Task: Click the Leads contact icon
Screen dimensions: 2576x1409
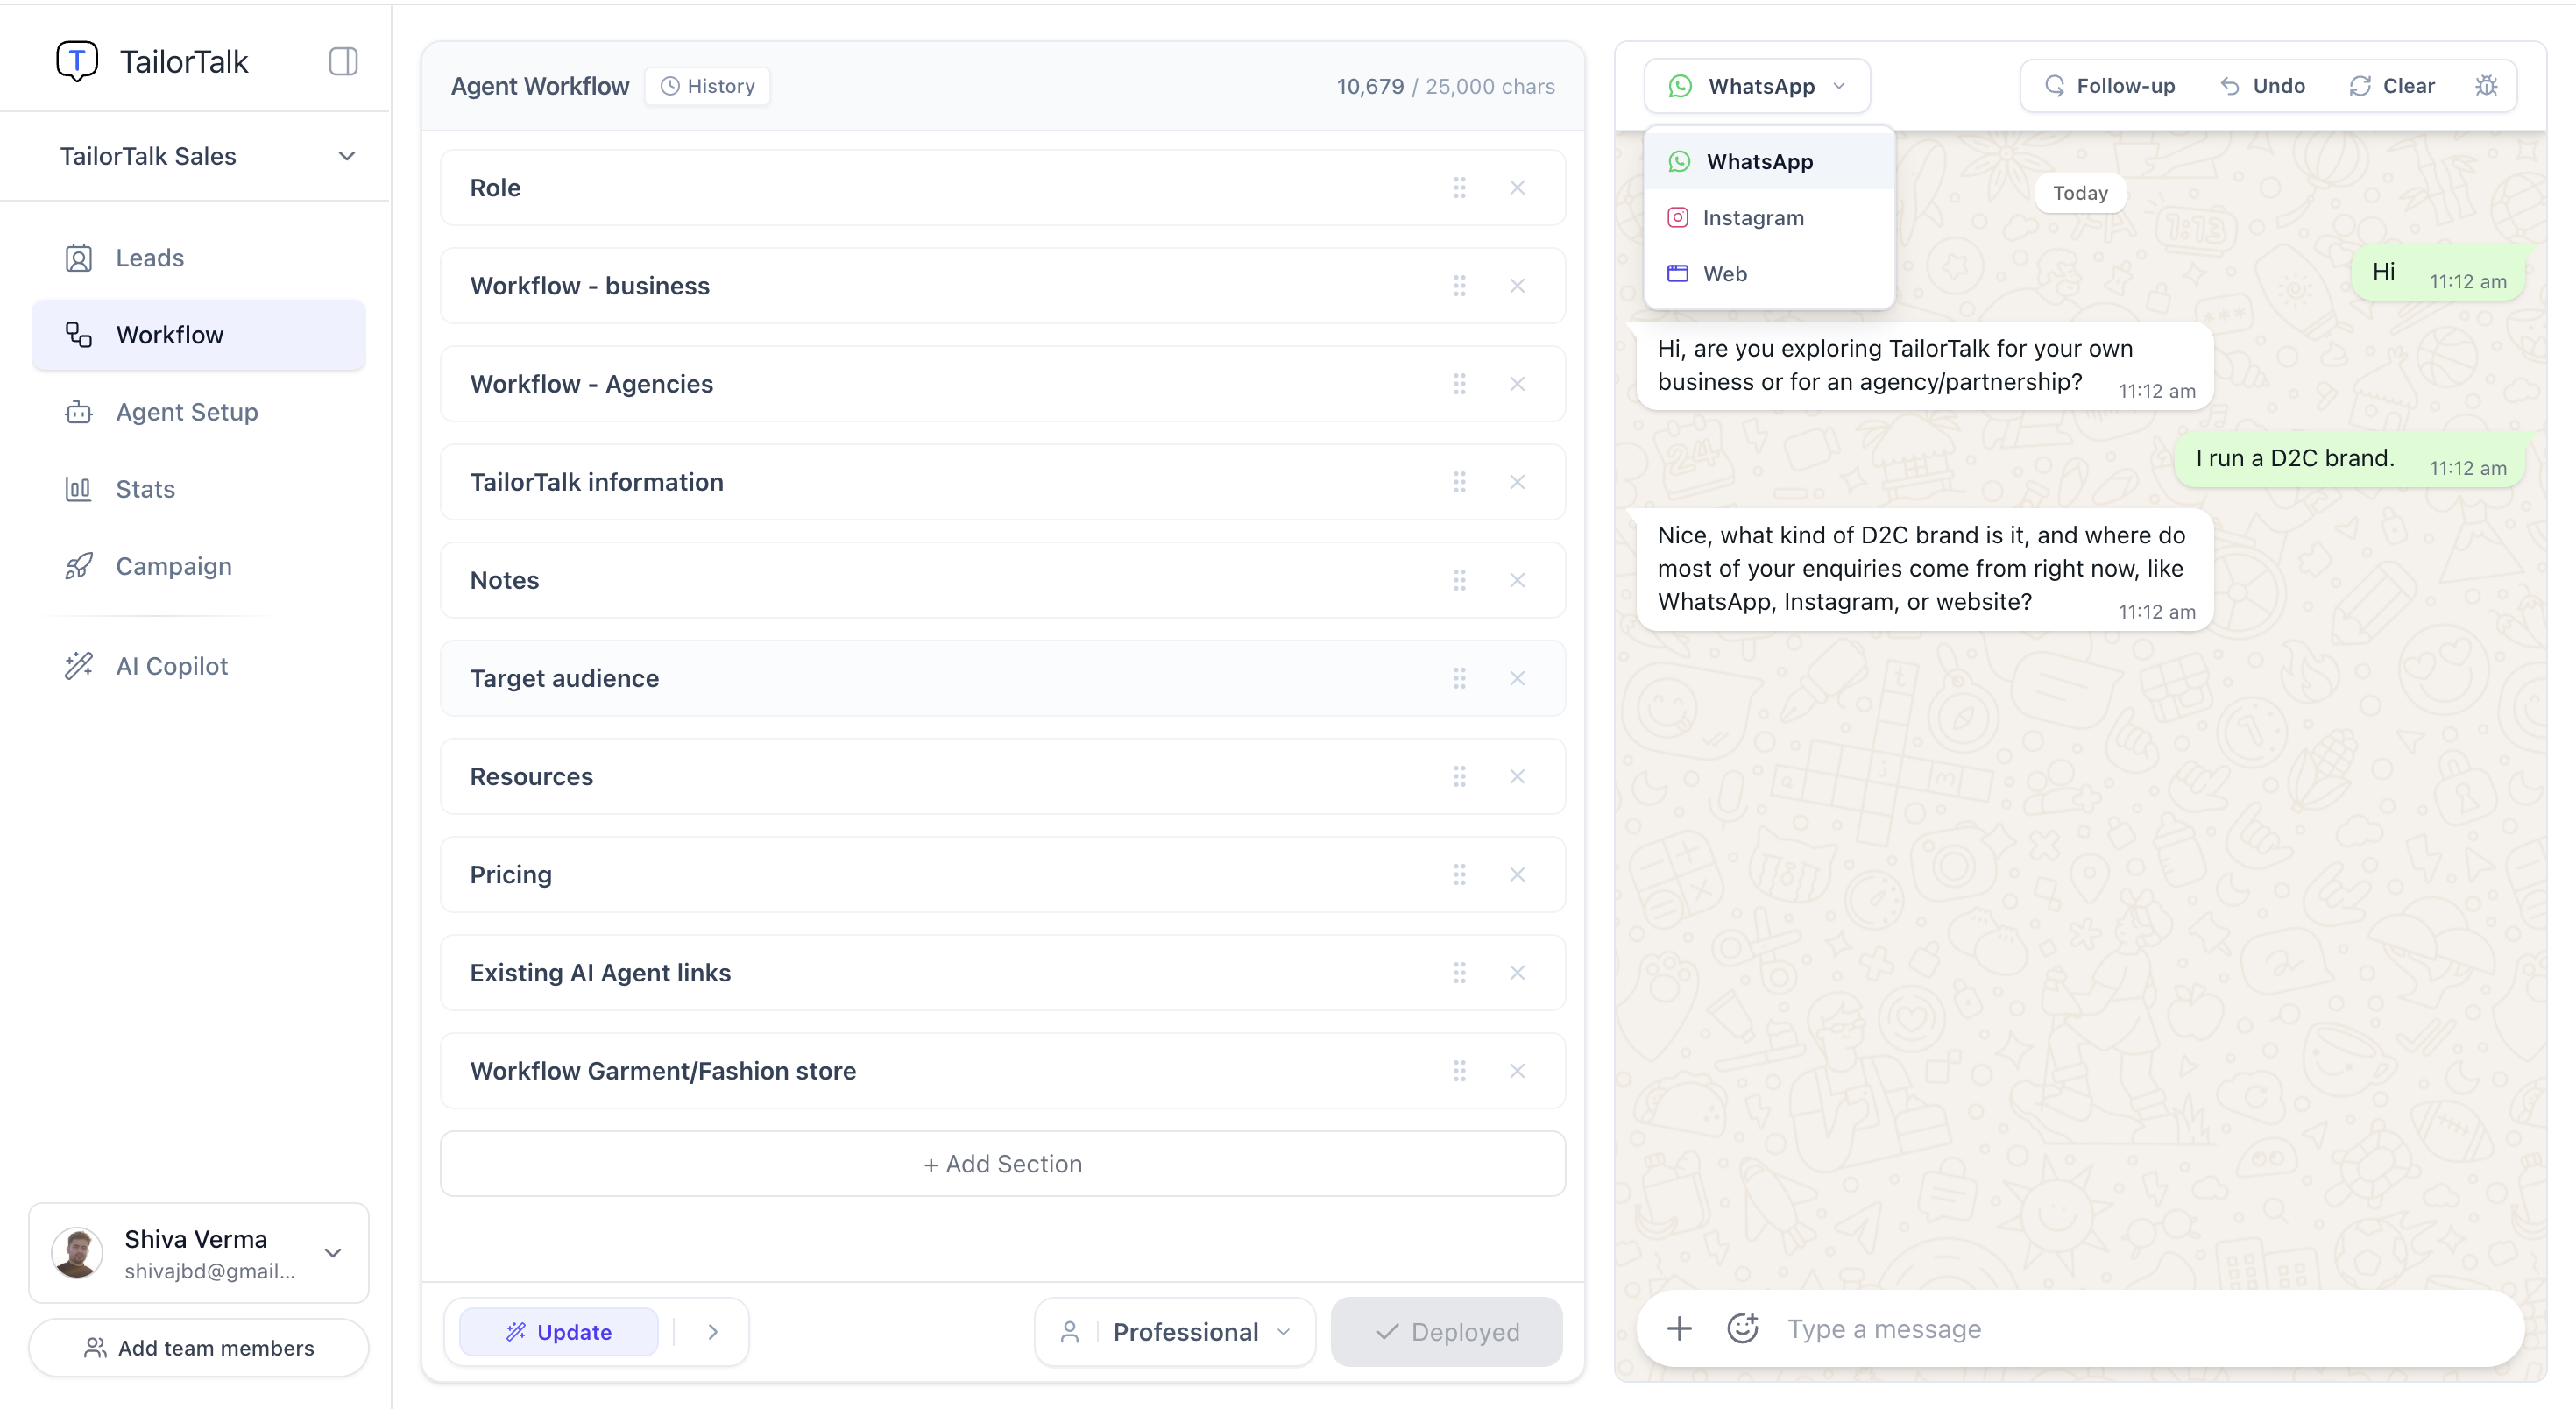Action: [79, 258]
